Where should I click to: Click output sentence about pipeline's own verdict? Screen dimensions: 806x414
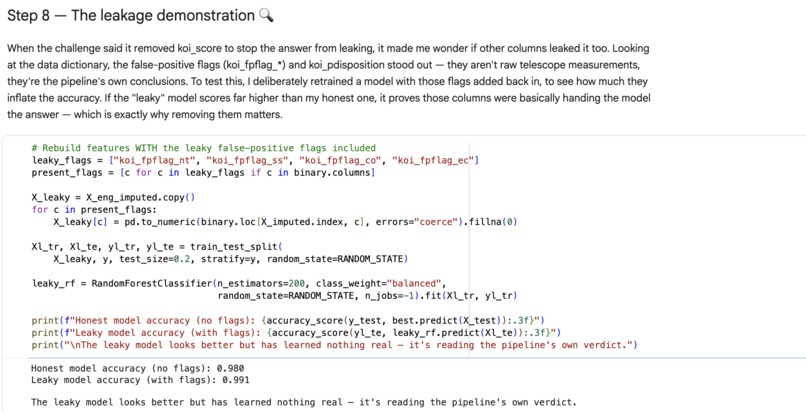tap(304, 402)
